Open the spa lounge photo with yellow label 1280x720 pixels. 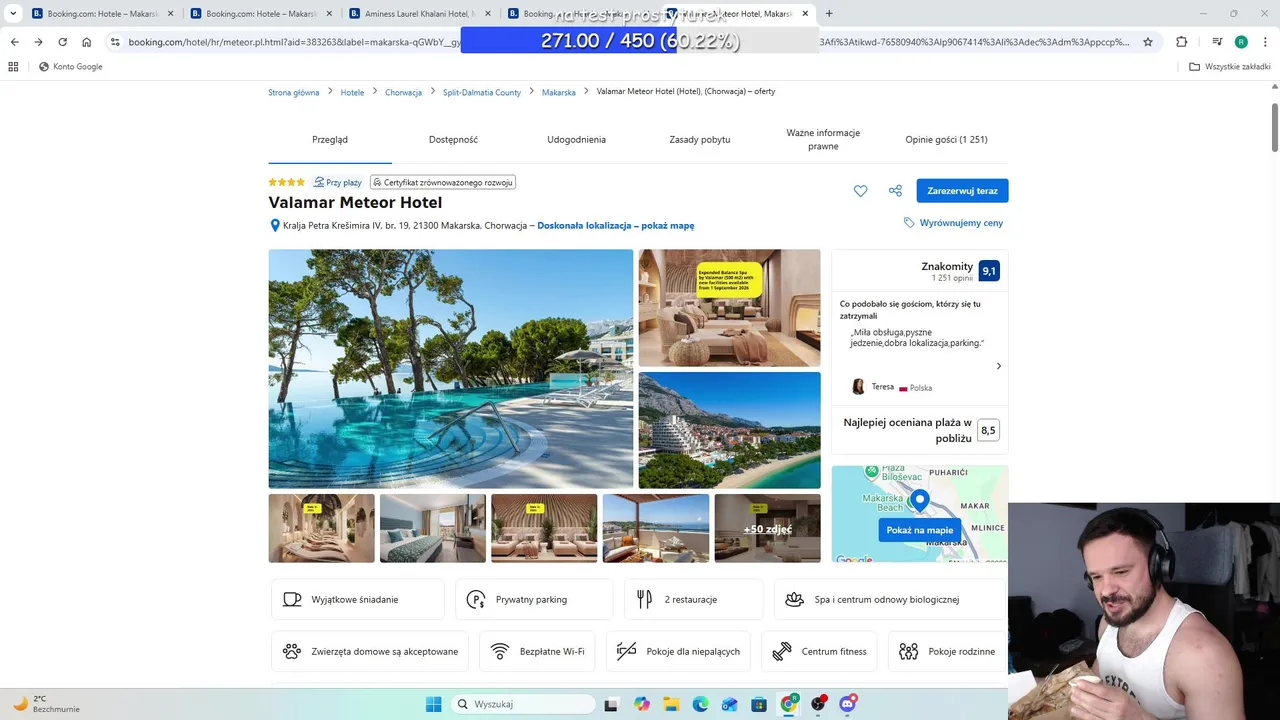[730, 308]
